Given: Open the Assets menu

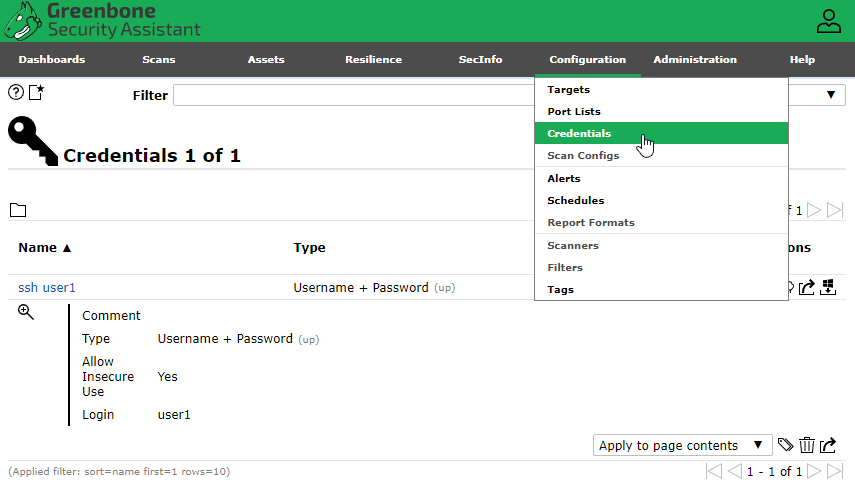Looking at the screenshot, I should point(266,59).
